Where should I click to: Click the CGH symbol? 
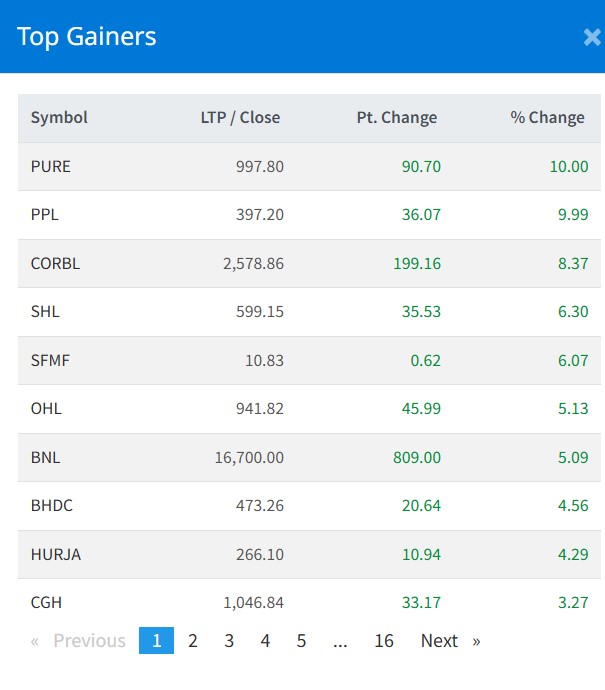(46, 603)
